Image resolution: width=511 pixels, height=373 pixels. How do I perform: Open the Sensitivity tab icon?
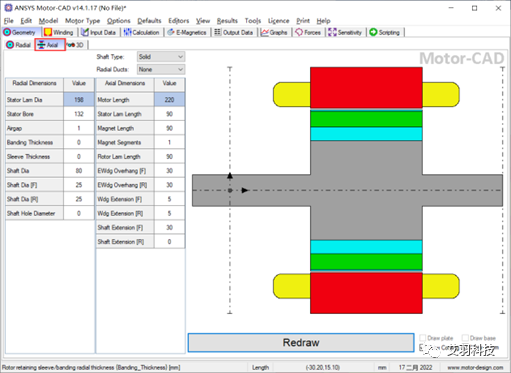(332, 32)
